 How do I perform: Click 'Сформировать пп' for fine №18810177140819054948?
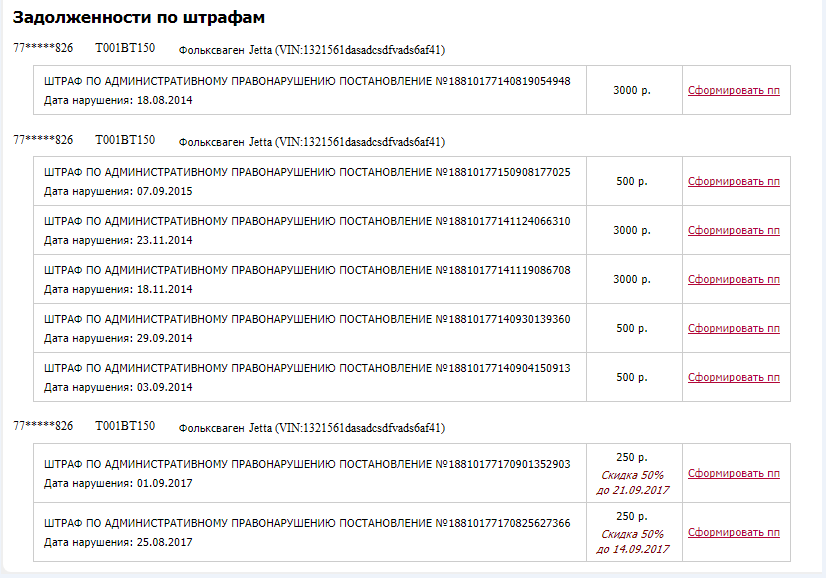pyautogui.click(x=733, y=90)
